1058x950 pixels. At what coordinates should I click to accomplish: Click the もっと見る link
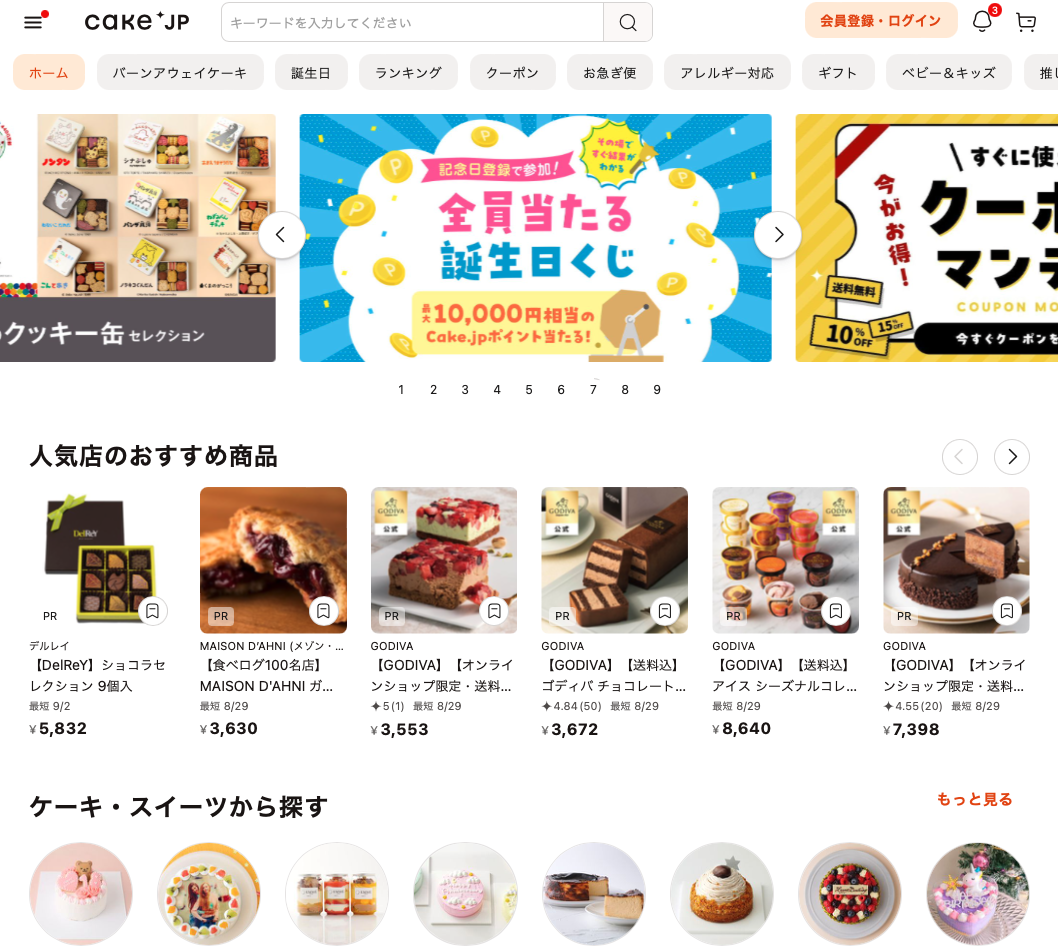974,799
